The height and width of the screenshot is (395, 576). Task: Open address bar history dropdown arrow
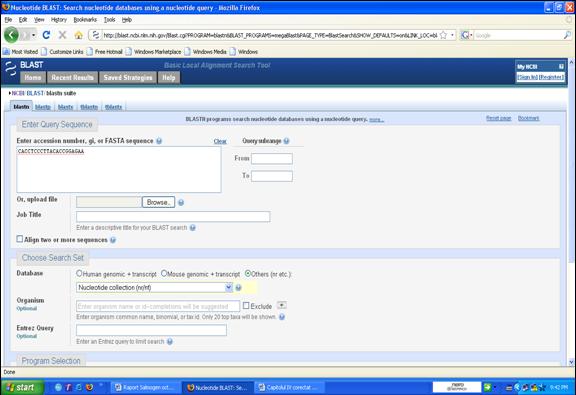(x=453, y=35)
